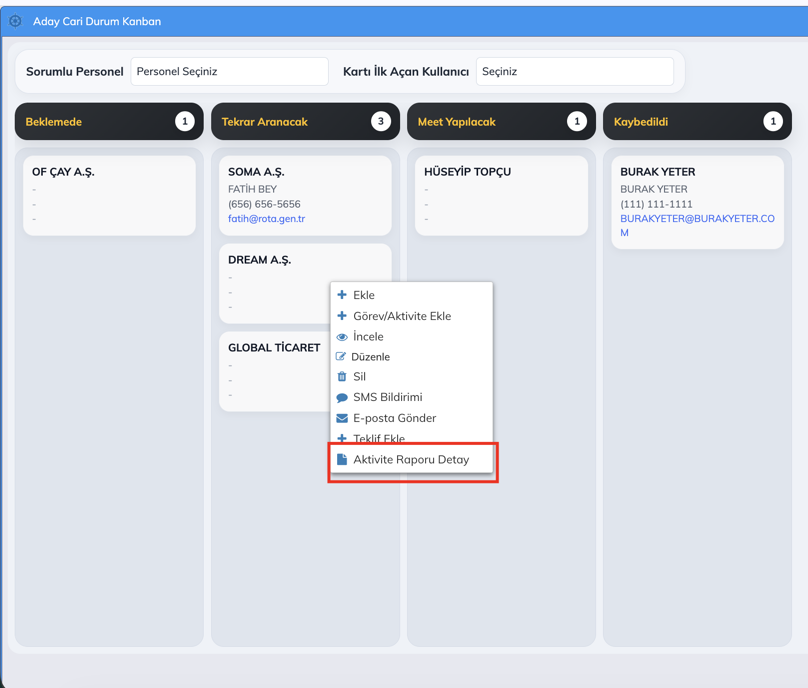Click the trash icon beside Sil
The image size is (808, 688).
coord(342,377)
